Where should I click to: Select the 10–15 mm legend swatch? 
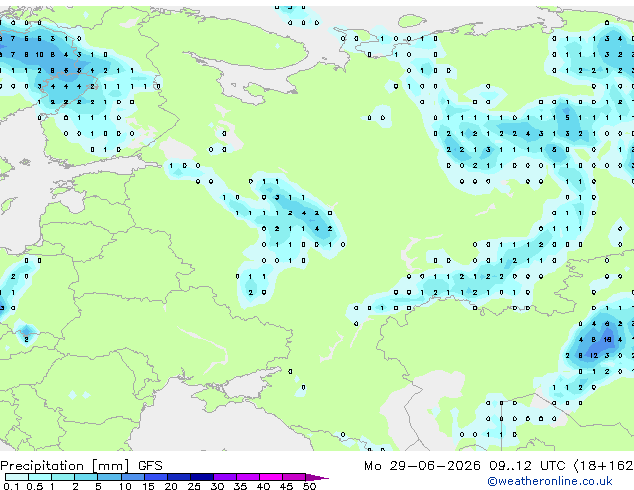coord(133,477)
